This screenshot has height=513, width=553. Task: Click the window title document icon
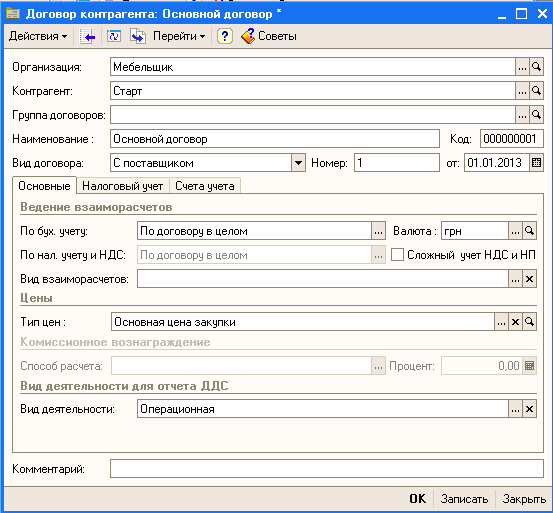click(x=13, y=14)
